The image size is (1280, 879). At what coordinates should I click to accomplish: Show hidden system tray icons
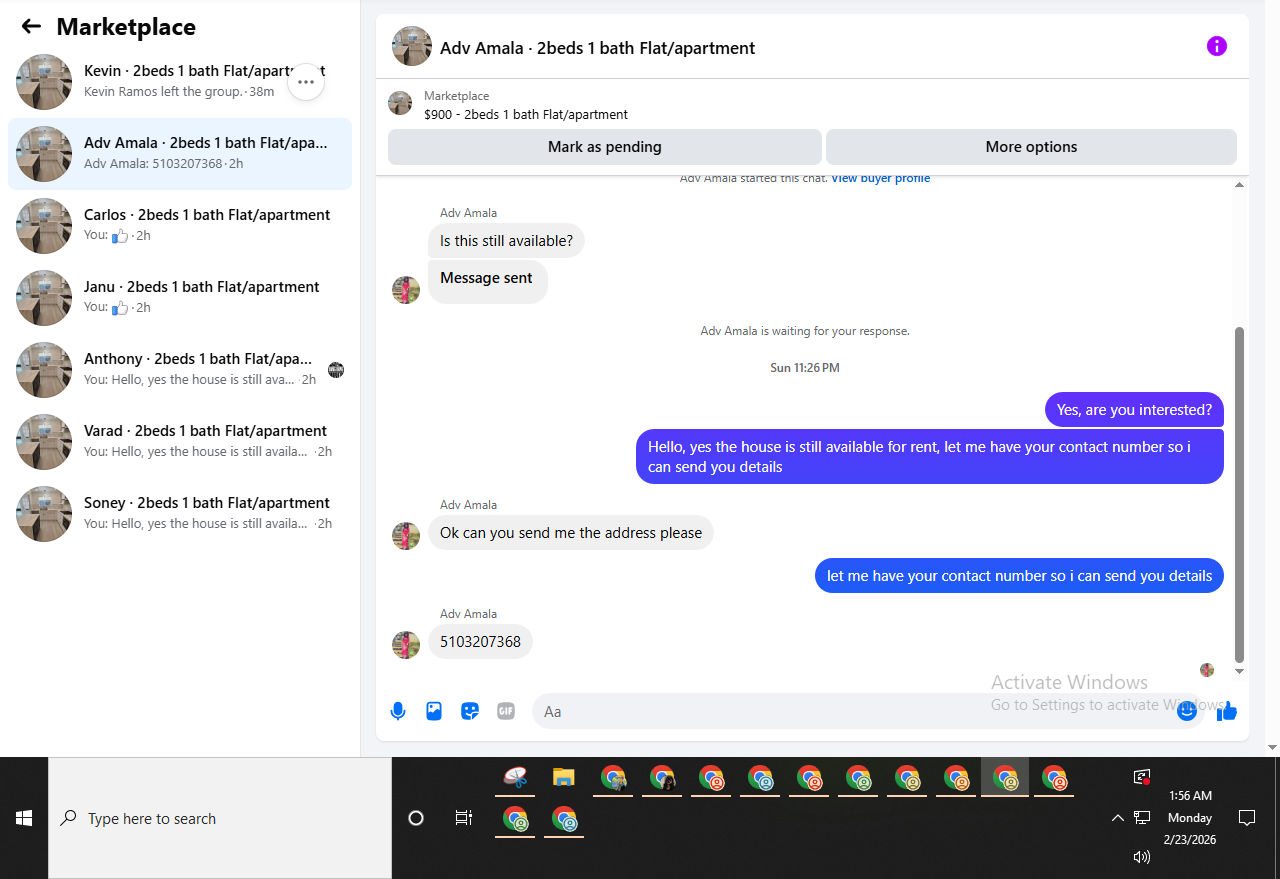(x=1118, y=818)
